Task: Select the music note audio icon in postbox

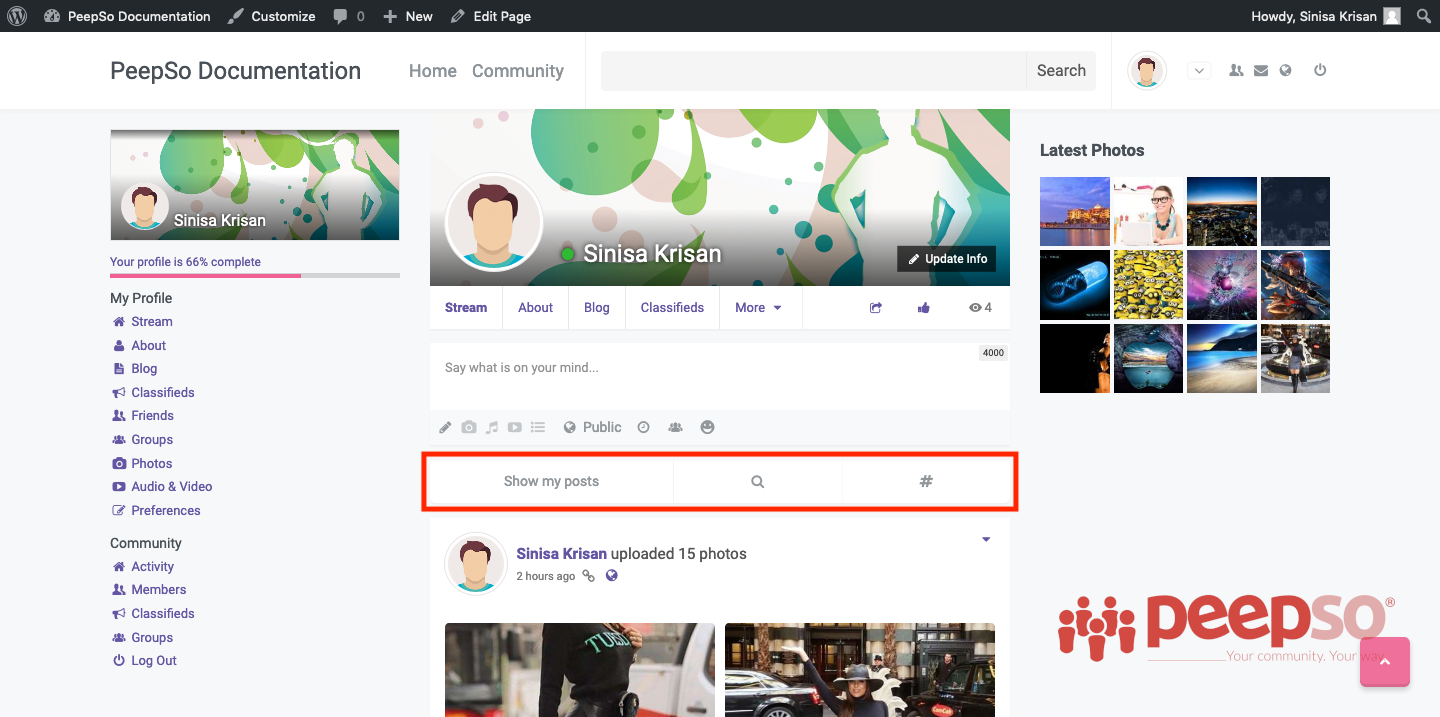Action: click(x=492, y=427)
